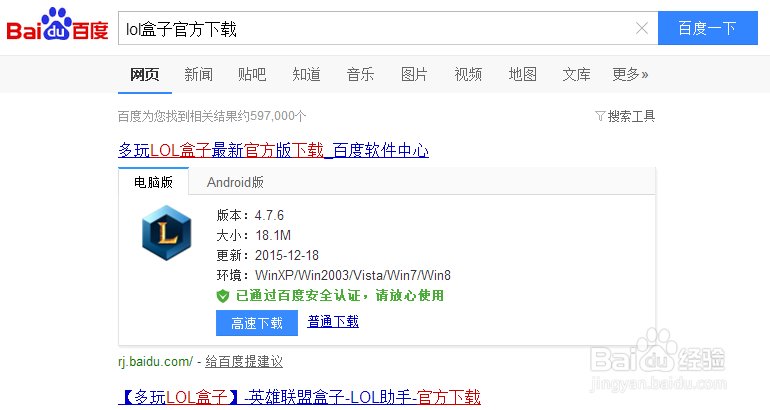The image size is (770, 410).
Task: Click the Baidu logo
Action: 57,25
